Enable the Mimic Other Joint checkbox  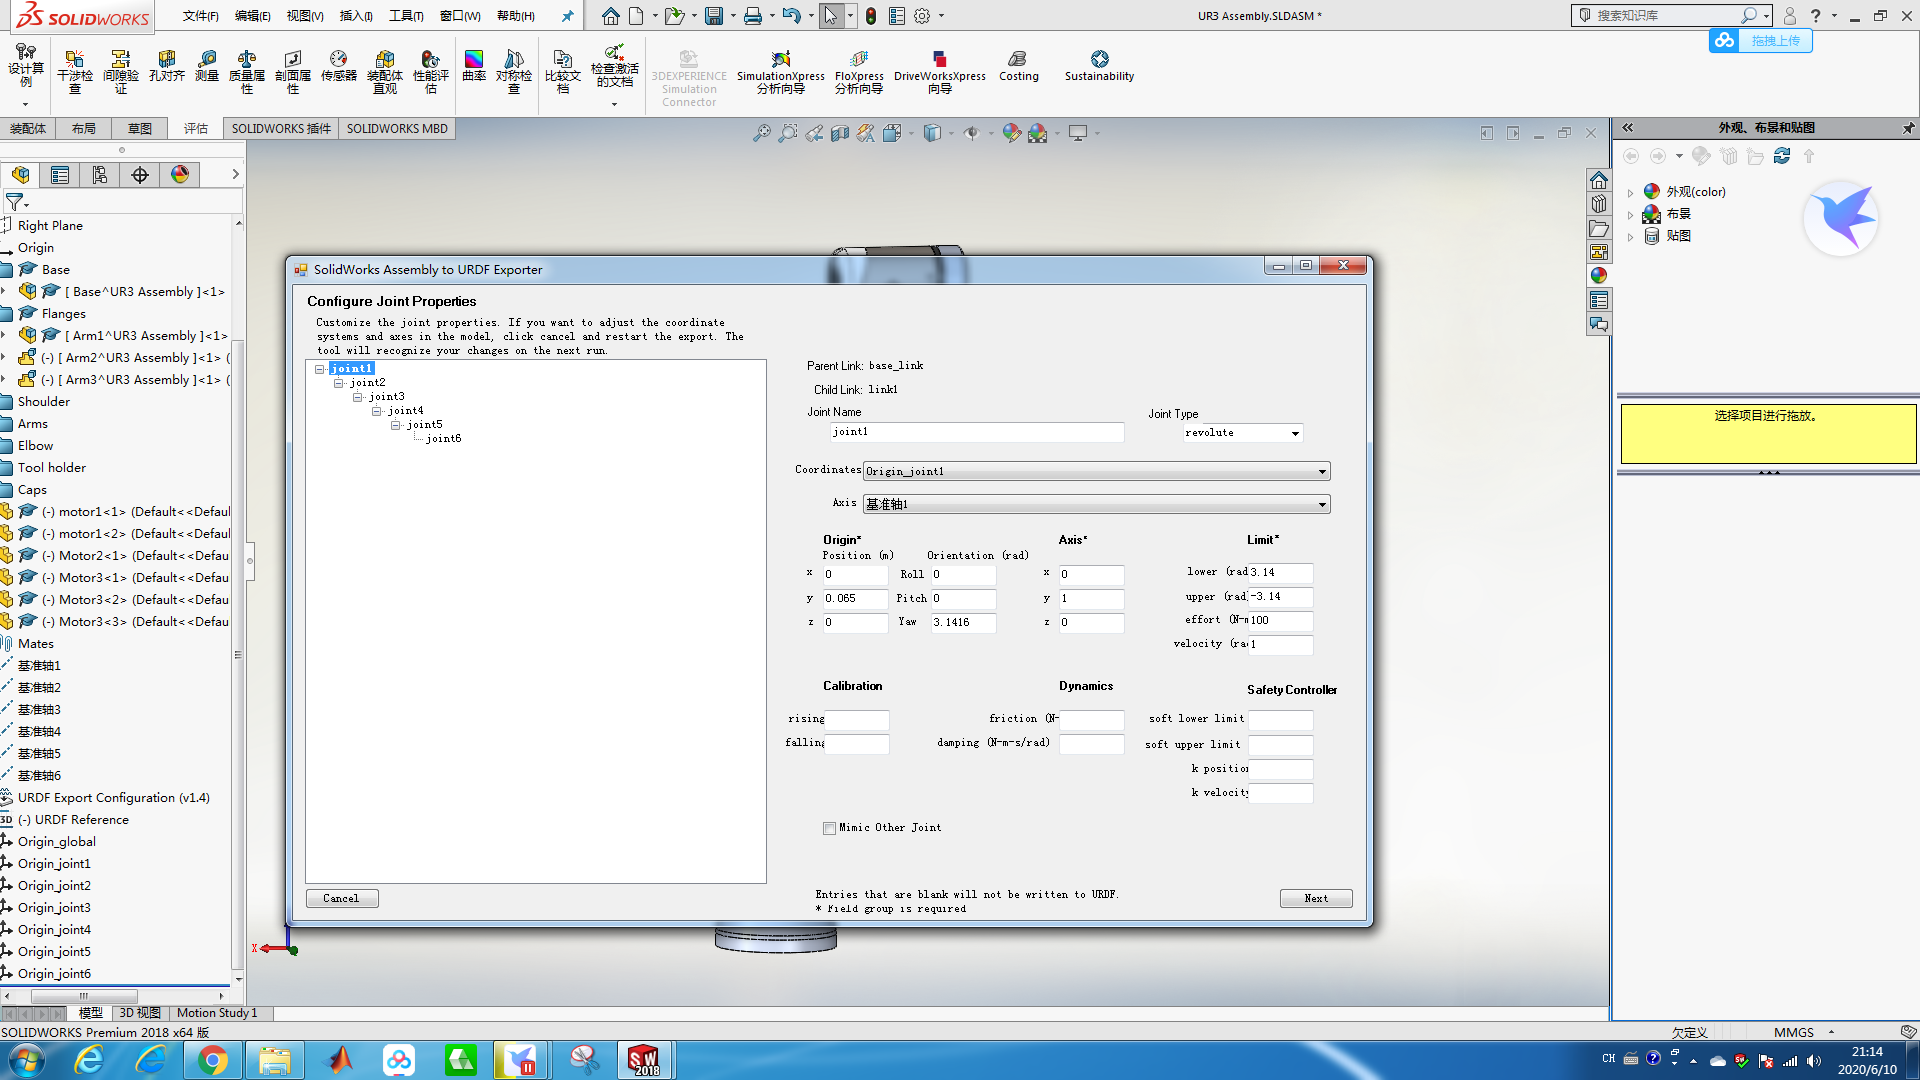point(829,828)
